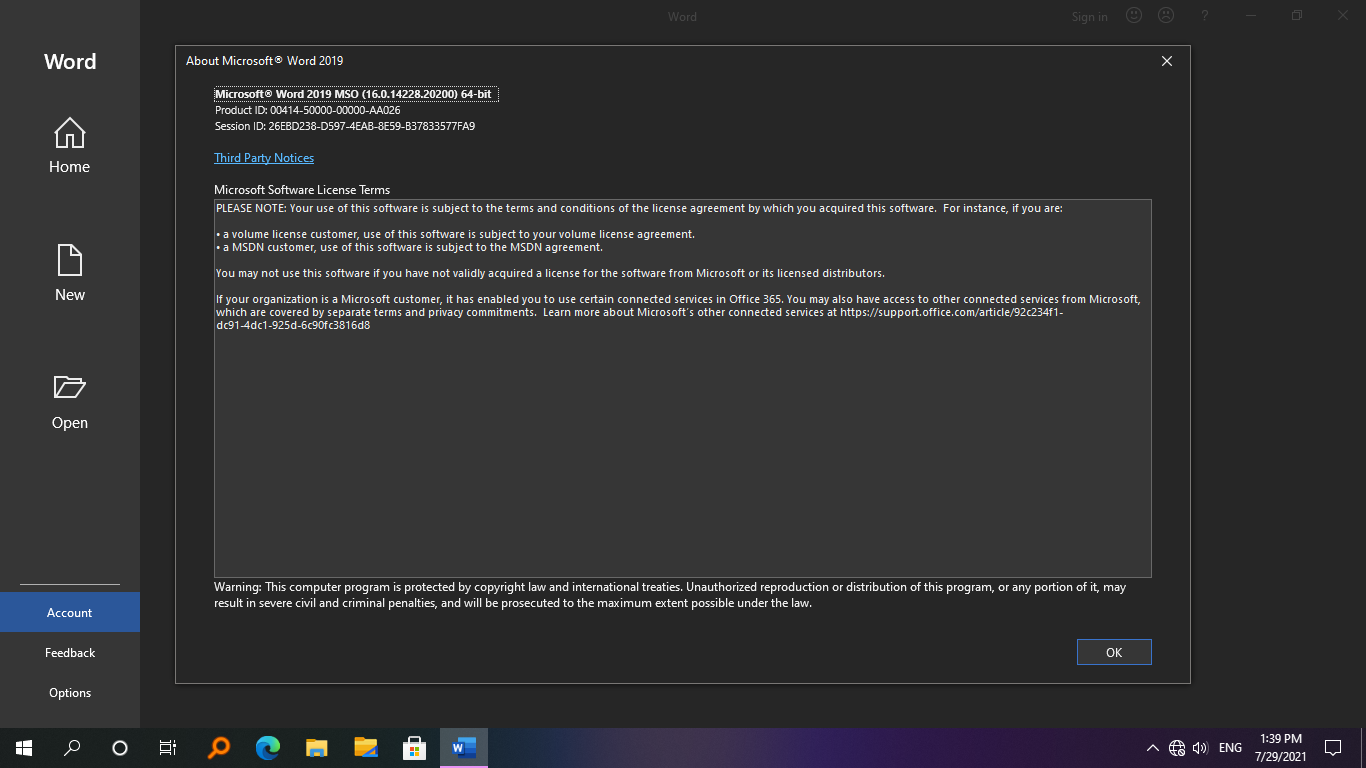Viewport: 1366px width, 768px height.
Task: Click the Sign in link in title bar
Action: (x=1089, y=16)
